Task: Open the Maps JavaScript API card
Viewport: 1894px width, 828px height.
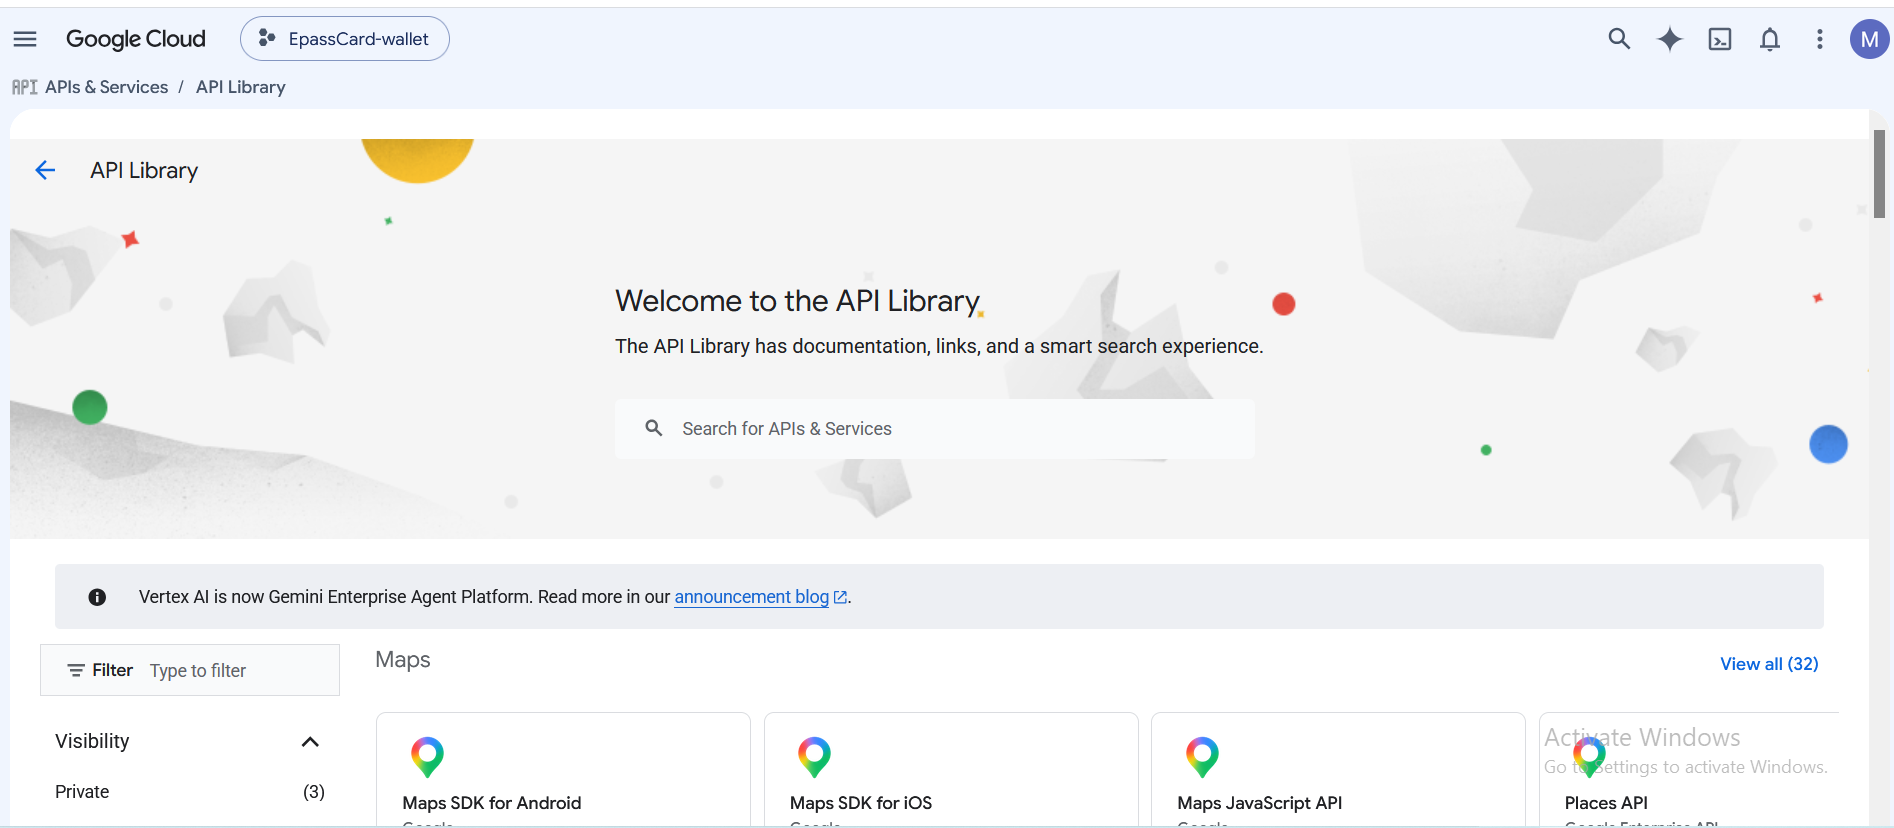Action: pyautogui.click(x=1338, y=770)
